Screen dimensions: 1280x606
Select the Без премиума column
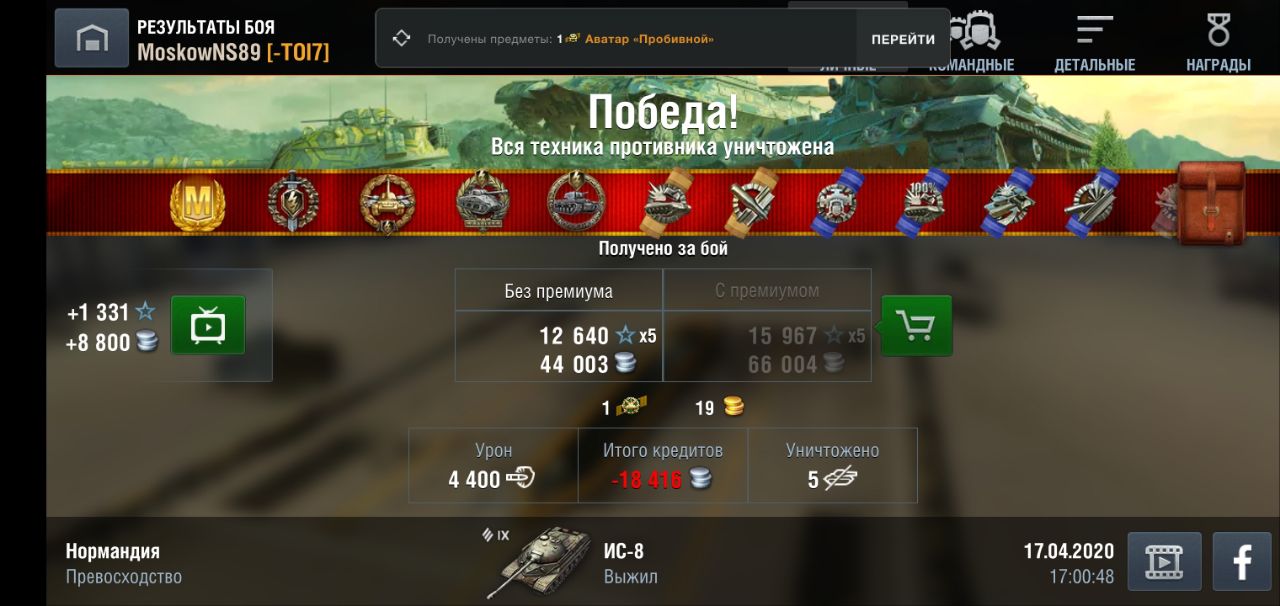(559, 325)
